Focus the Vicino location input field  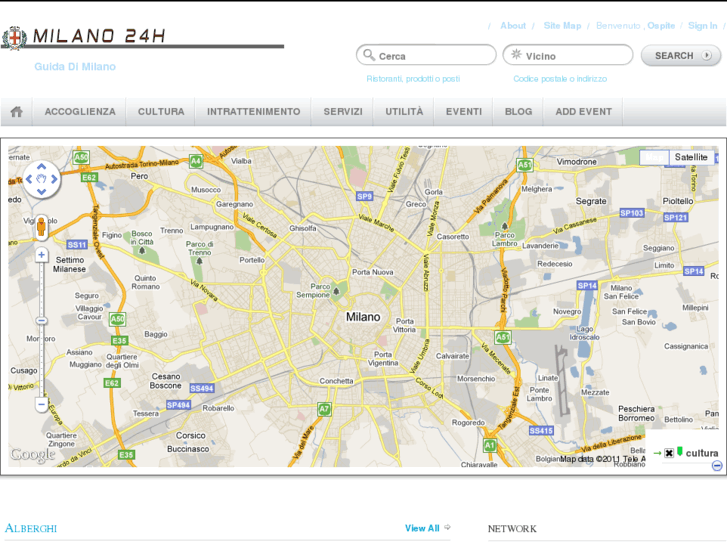point(568,55)
